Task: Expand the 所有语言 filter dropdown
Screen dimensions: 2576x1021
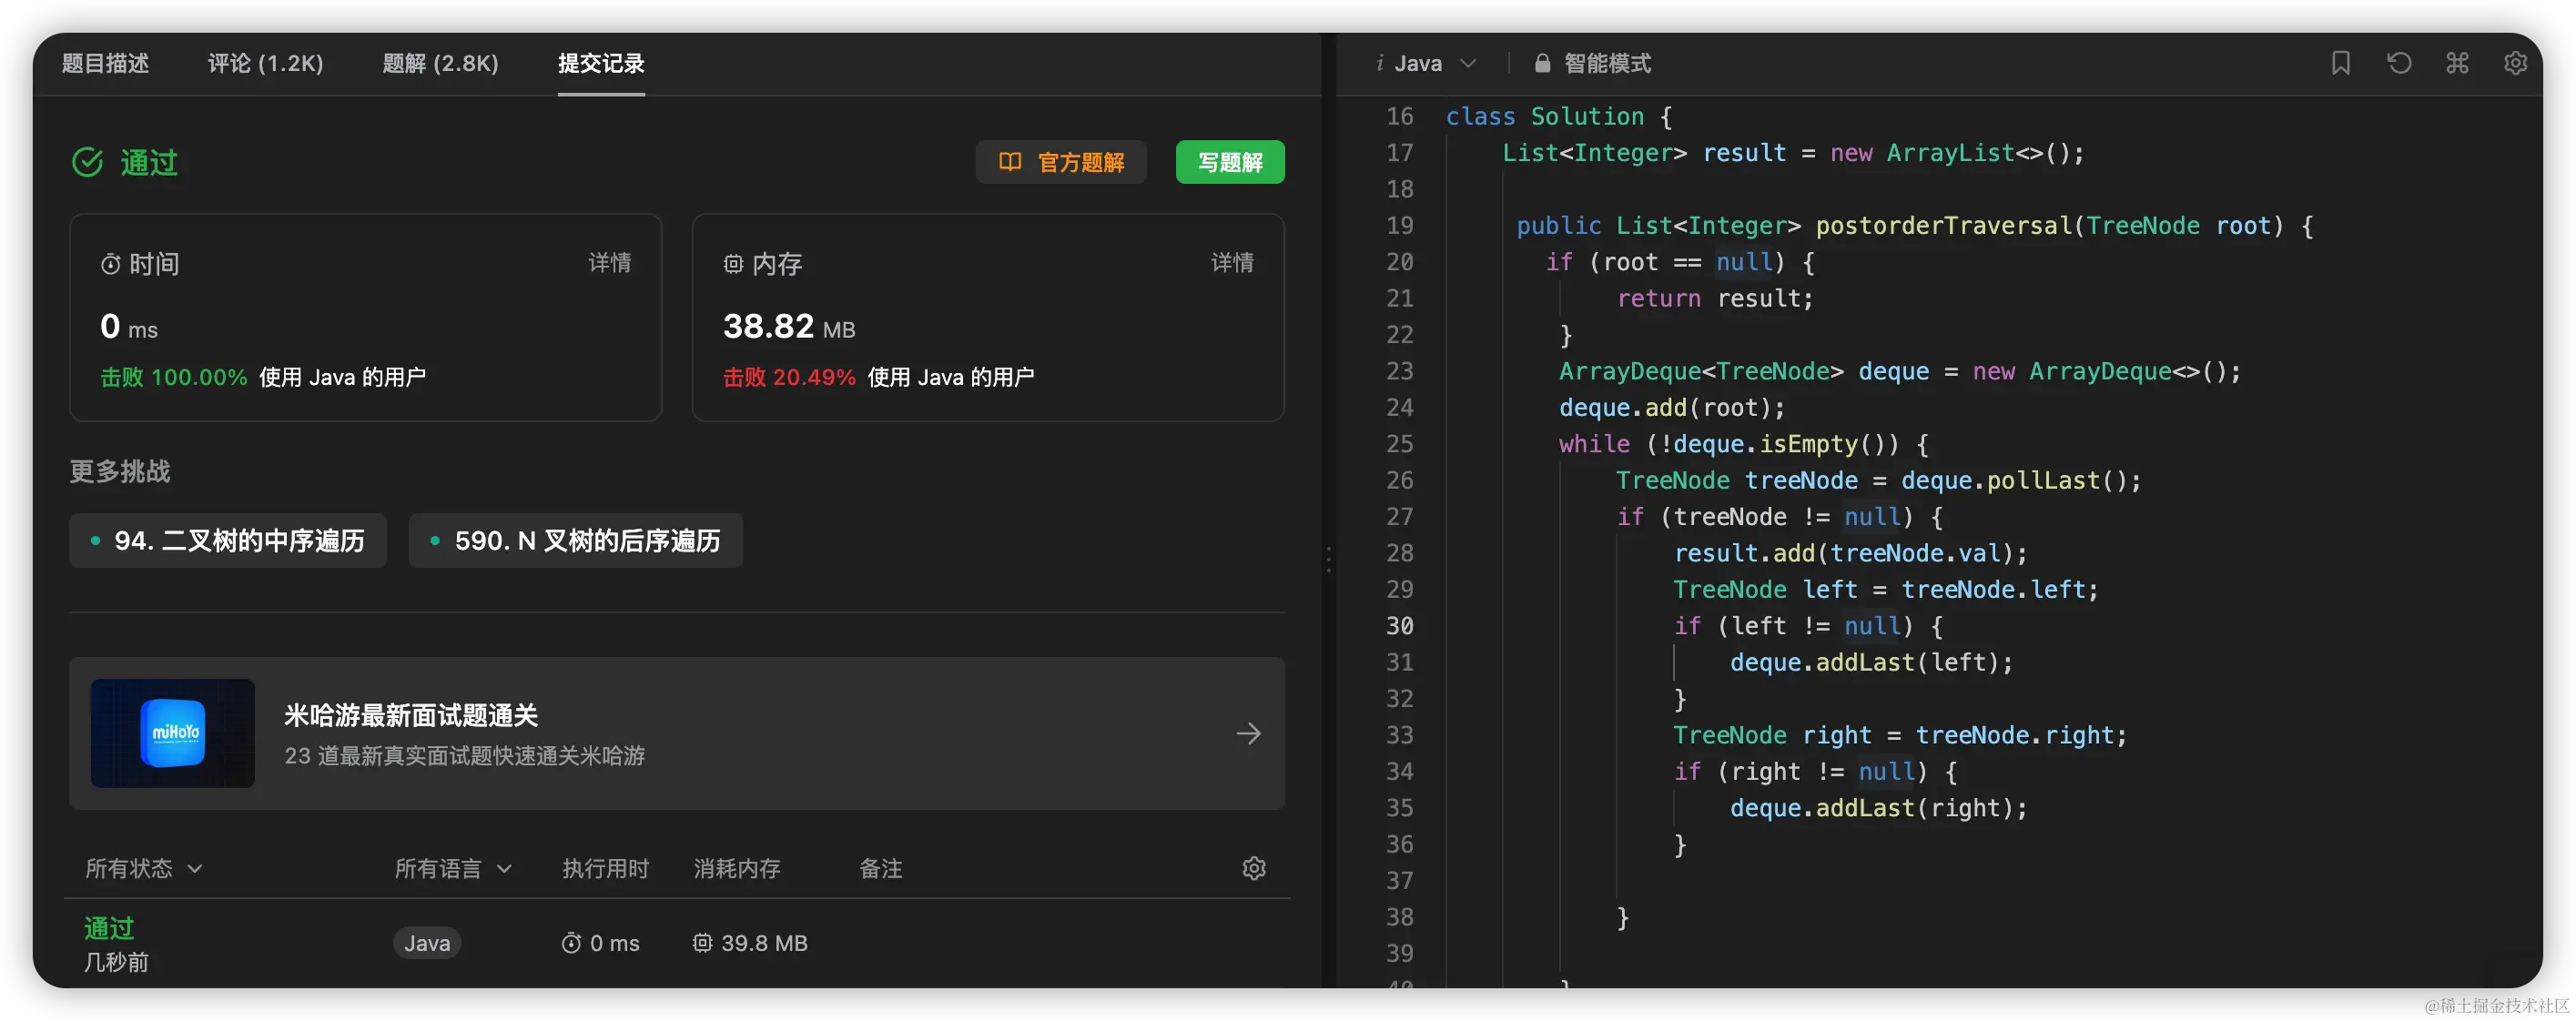Action: [x=453, y=868]
